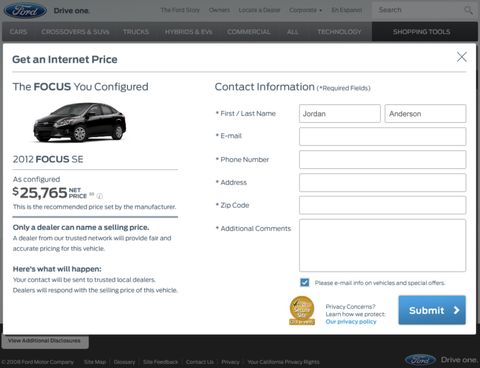Click the 'Privacy Concerns?' text

[350, 306]
